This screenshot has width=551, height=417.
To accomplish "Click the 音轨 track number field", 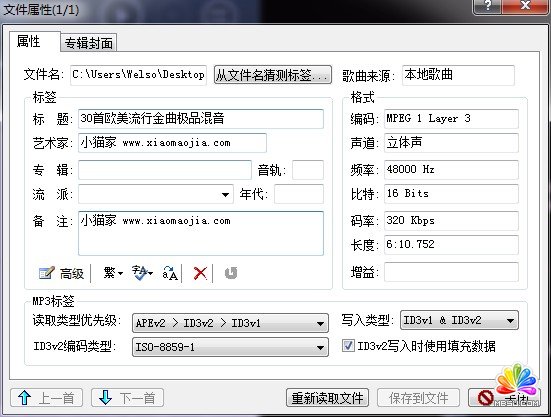I will tap(308, 170).
